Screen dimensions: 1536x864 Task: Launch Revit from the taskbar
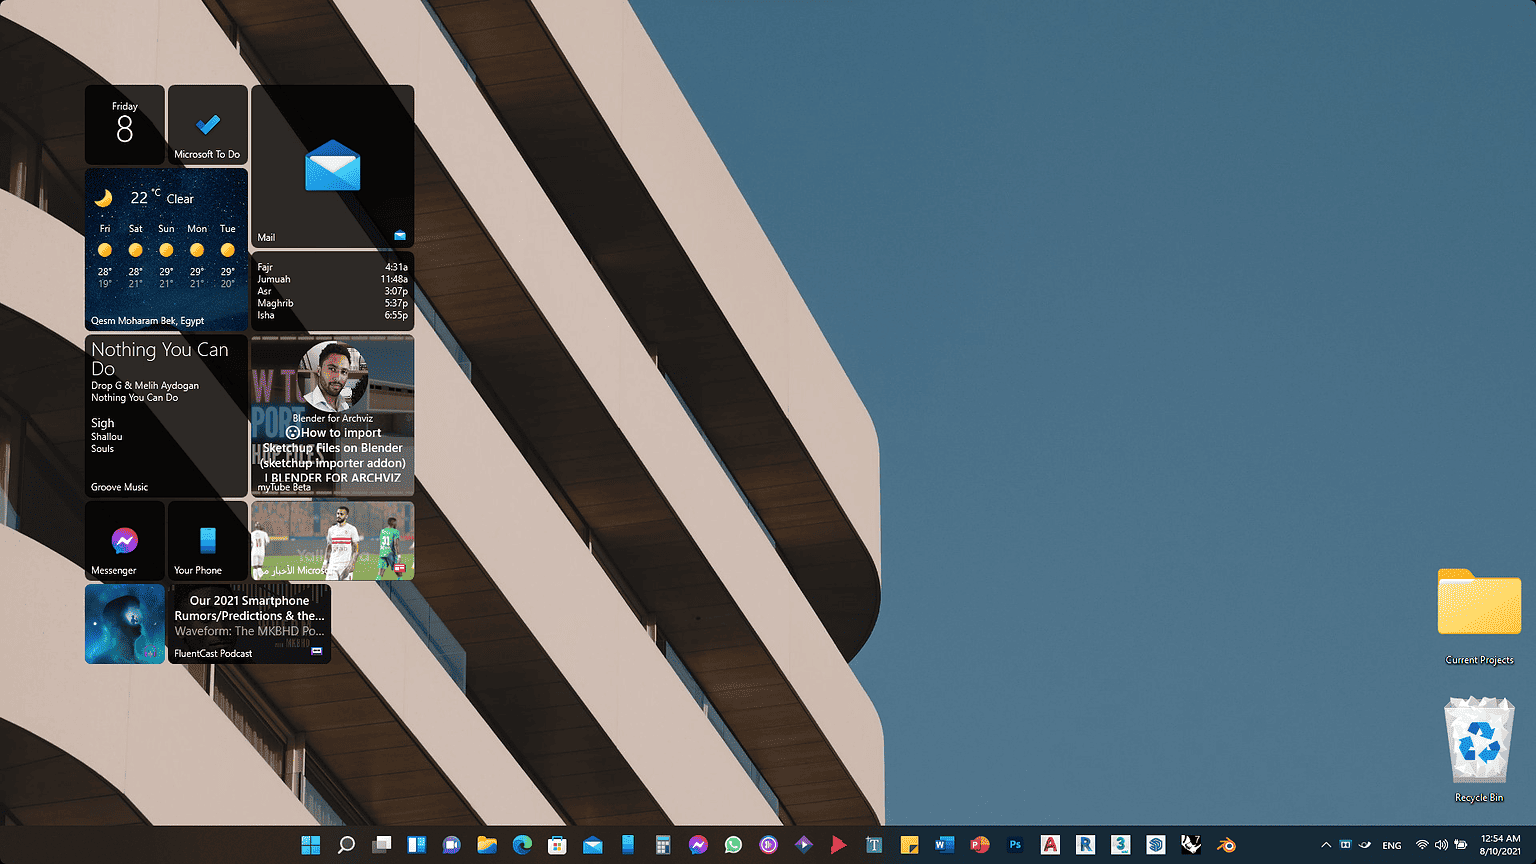click(1085, 845)
